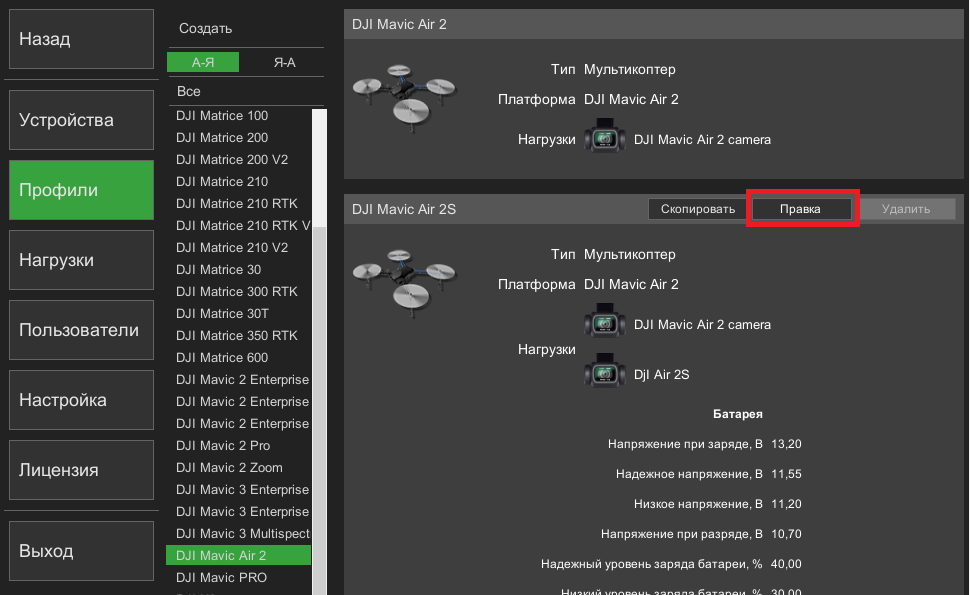
Task: Select DJI Matrice 200 V2 profile
Action: tap(239, 160)
